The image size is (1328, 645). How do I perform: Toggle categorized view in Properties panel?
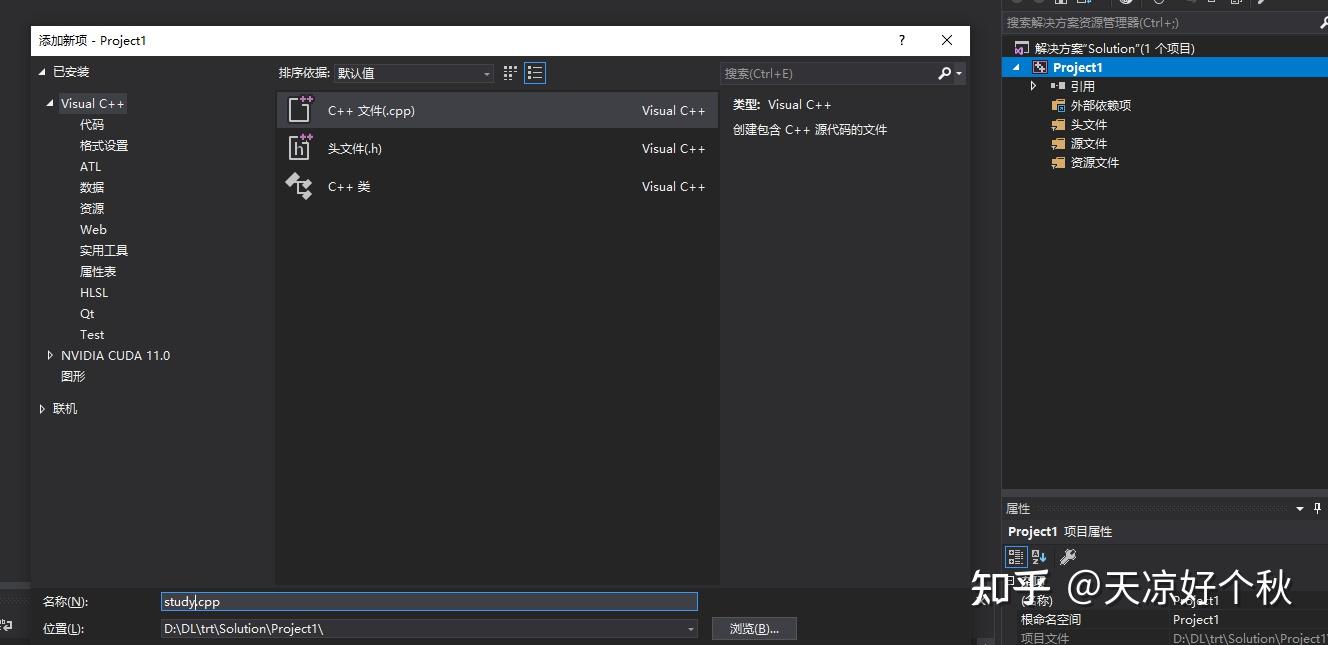coord(1015,556)
